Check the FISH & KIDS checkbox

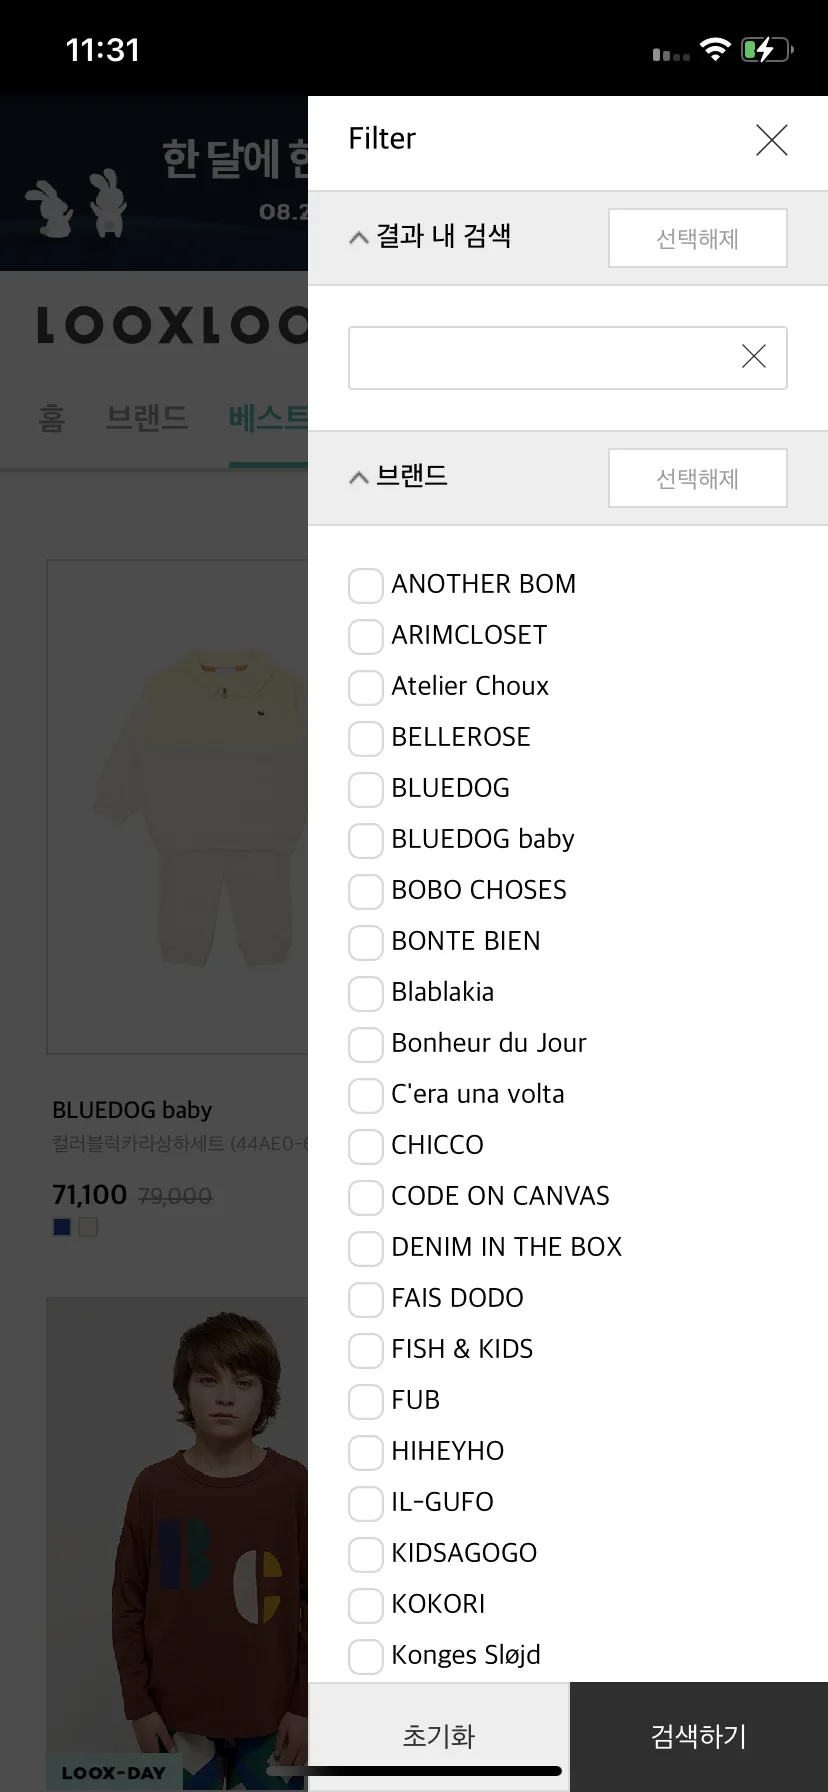(366, 1350)
